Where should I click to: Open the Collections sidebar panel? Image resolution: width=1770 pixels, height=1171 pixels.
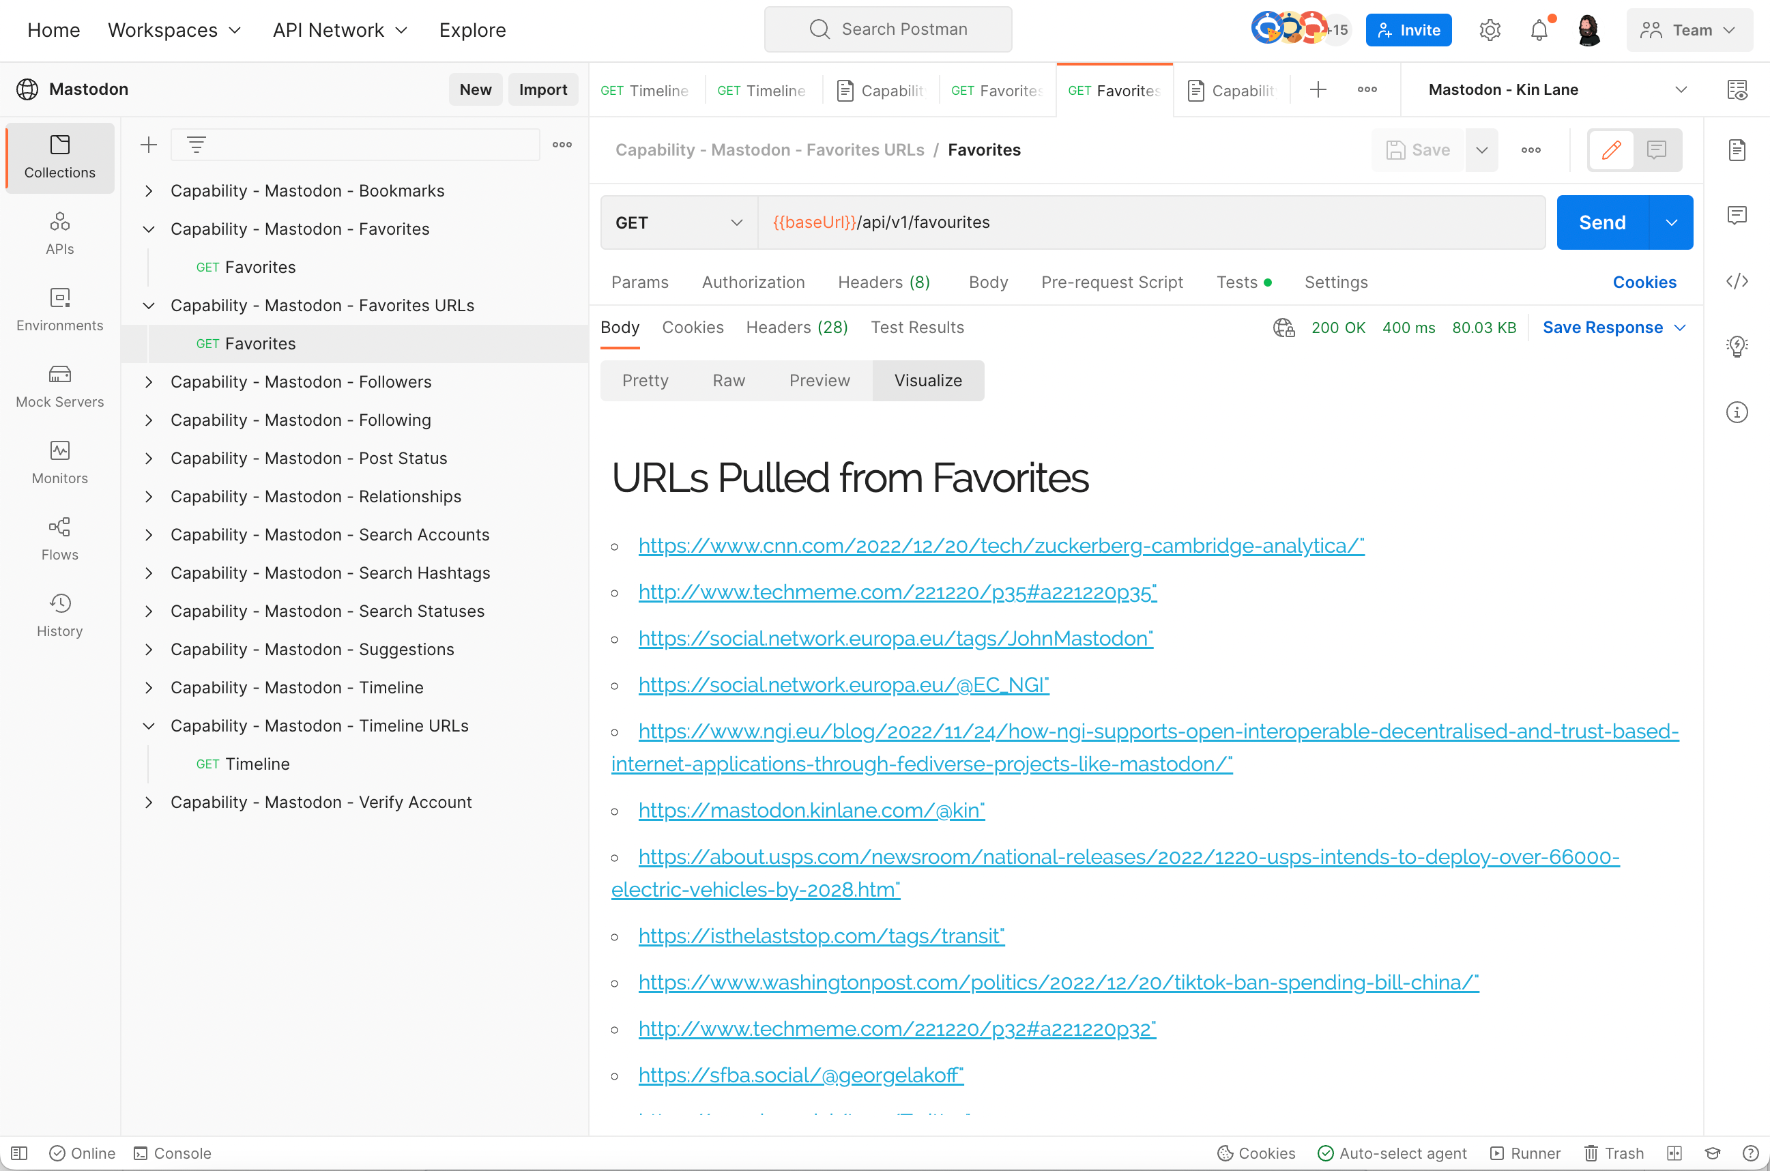[60, 157]
